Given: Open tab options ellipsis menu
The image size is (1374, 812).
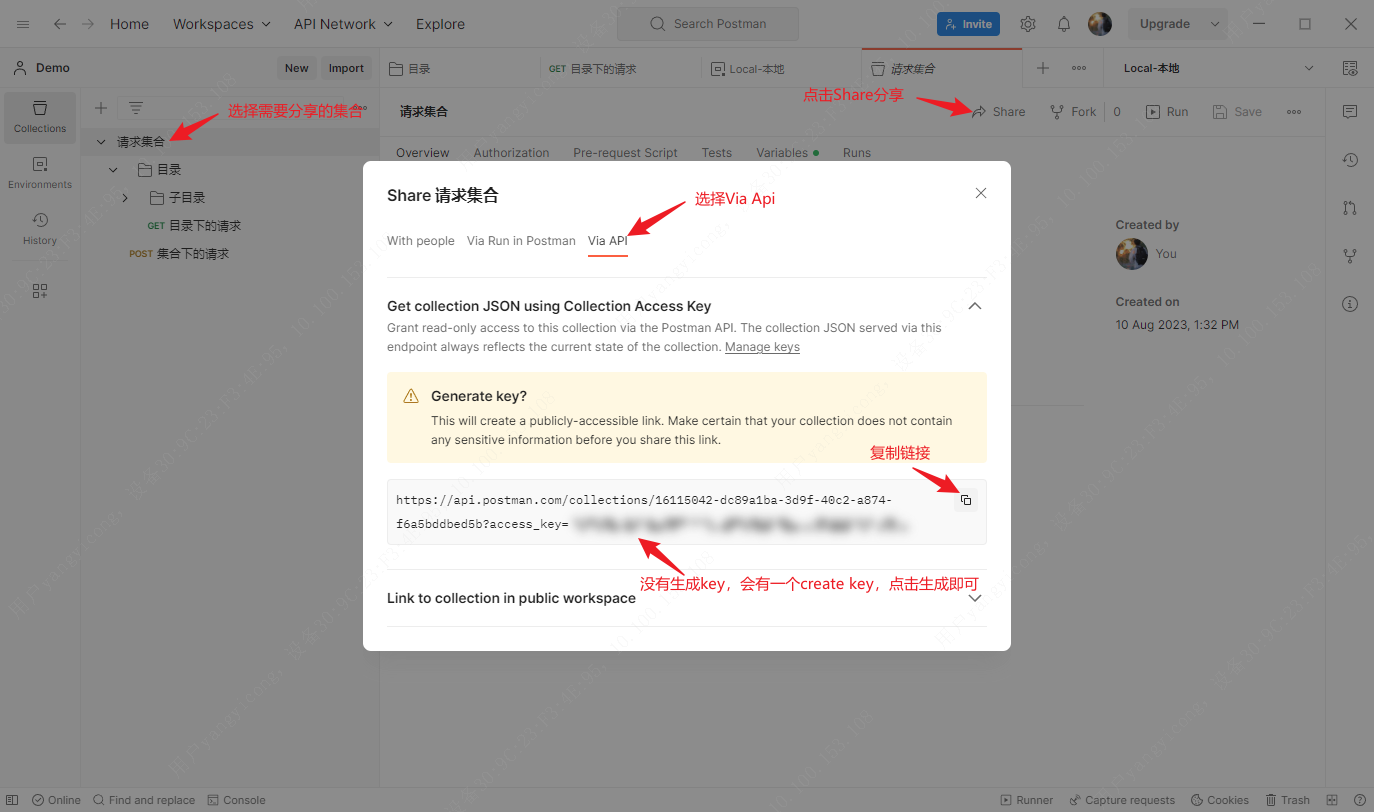Looking at the screenshot, I should (1079, 68).
